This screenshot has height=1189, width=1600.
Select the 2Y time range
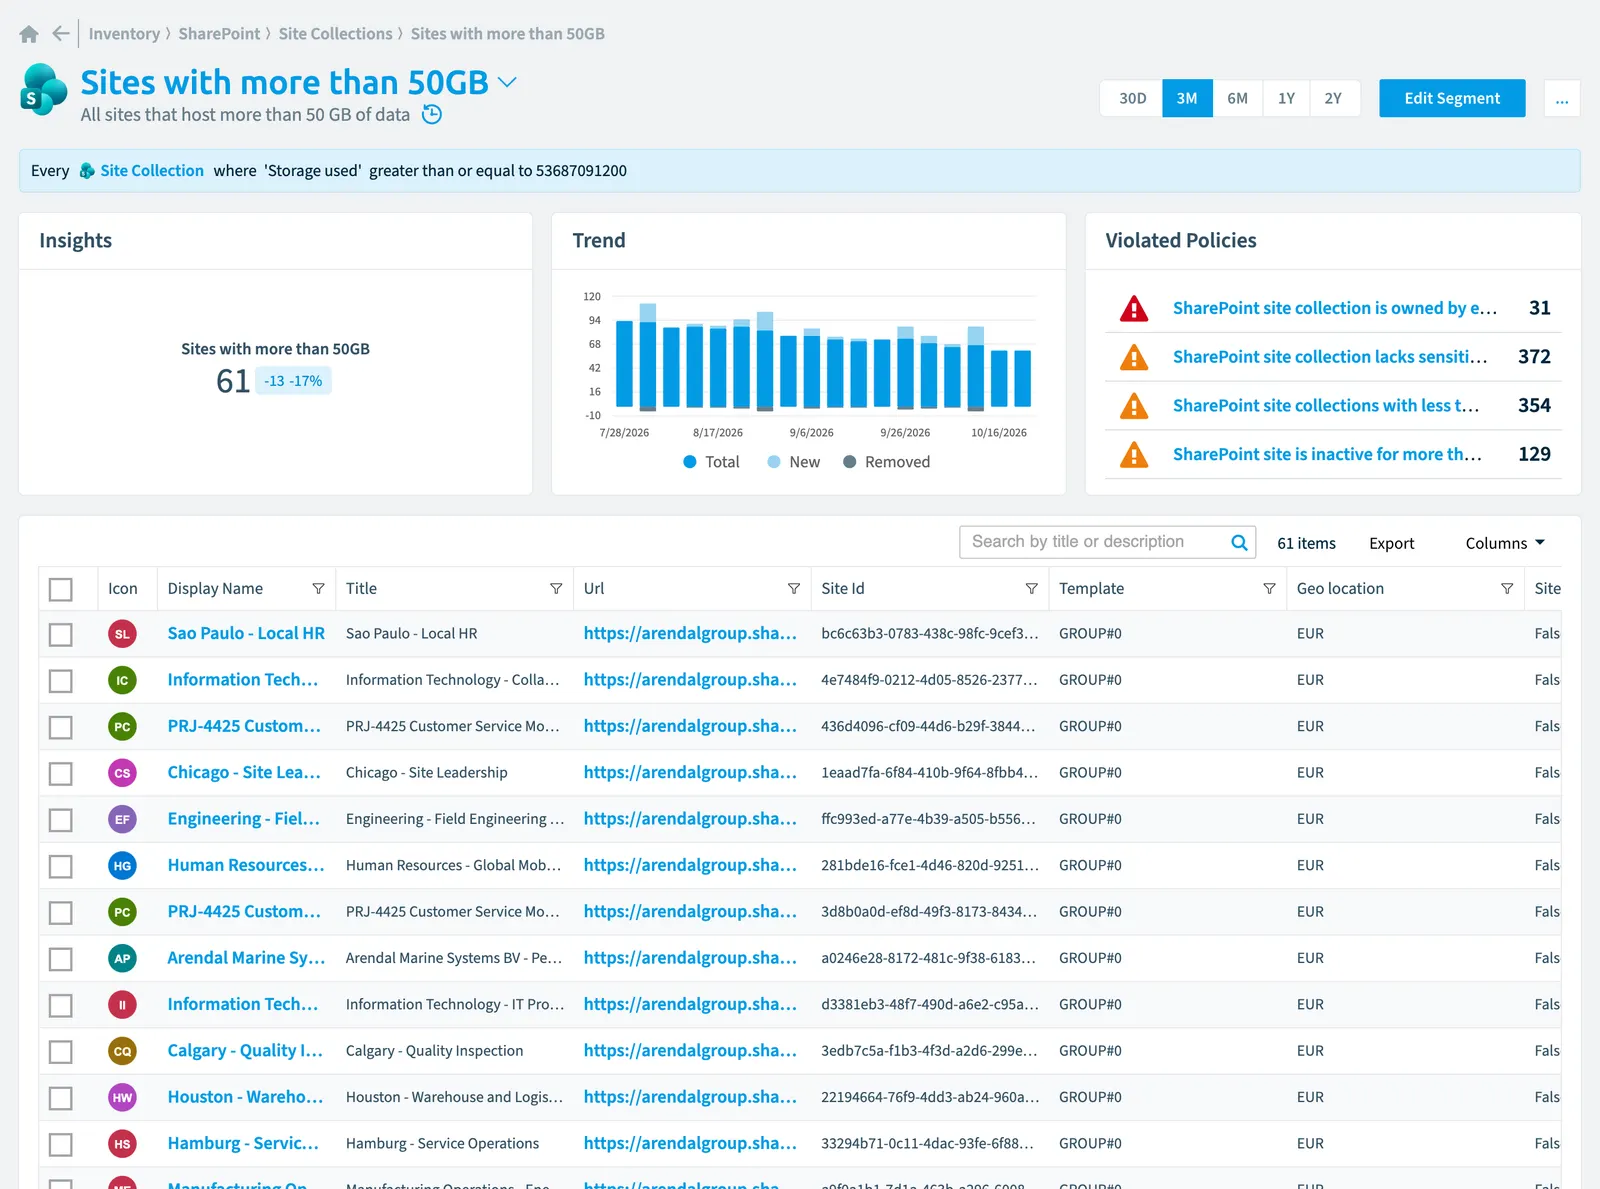(x=1333, y=98)
